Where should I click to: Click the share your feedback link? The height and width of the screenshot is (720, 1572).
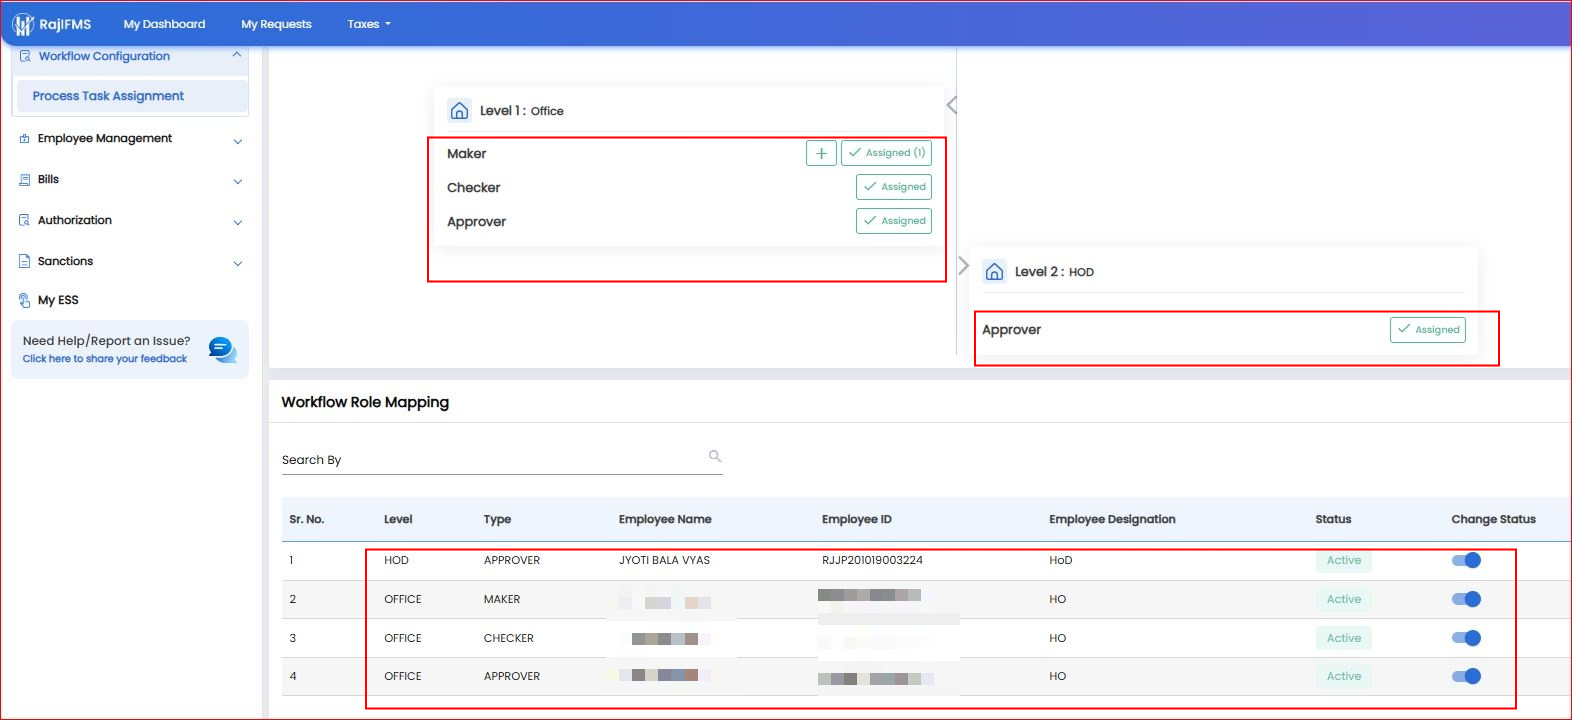105,359
